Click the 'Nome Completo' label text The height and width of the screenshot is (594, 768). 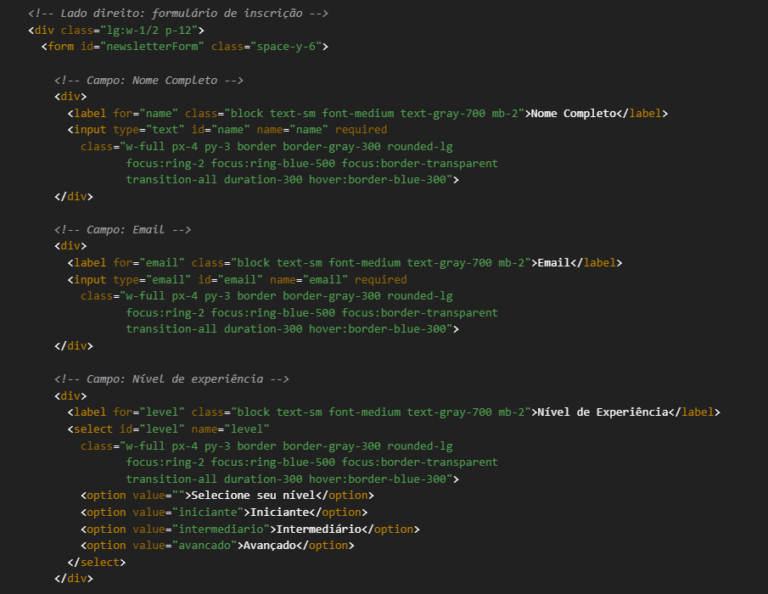coord(574,113)
